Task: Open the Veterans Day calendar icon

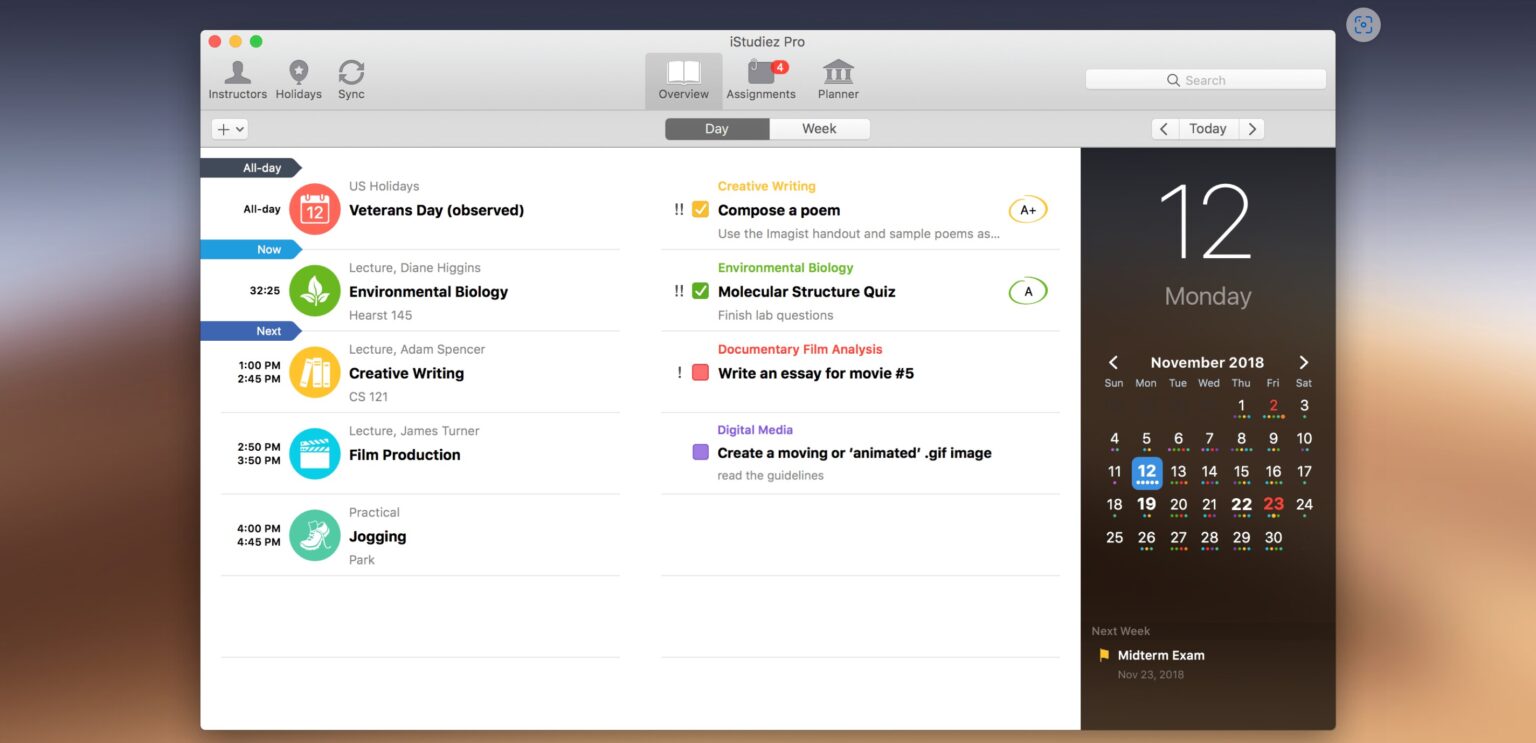Action: tap(315, 209)
